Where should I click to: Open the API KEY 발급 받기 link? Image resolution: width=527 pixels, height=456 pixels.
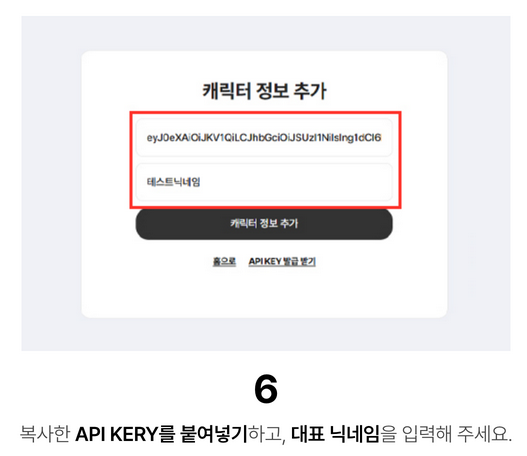click(x=282, y=261)
